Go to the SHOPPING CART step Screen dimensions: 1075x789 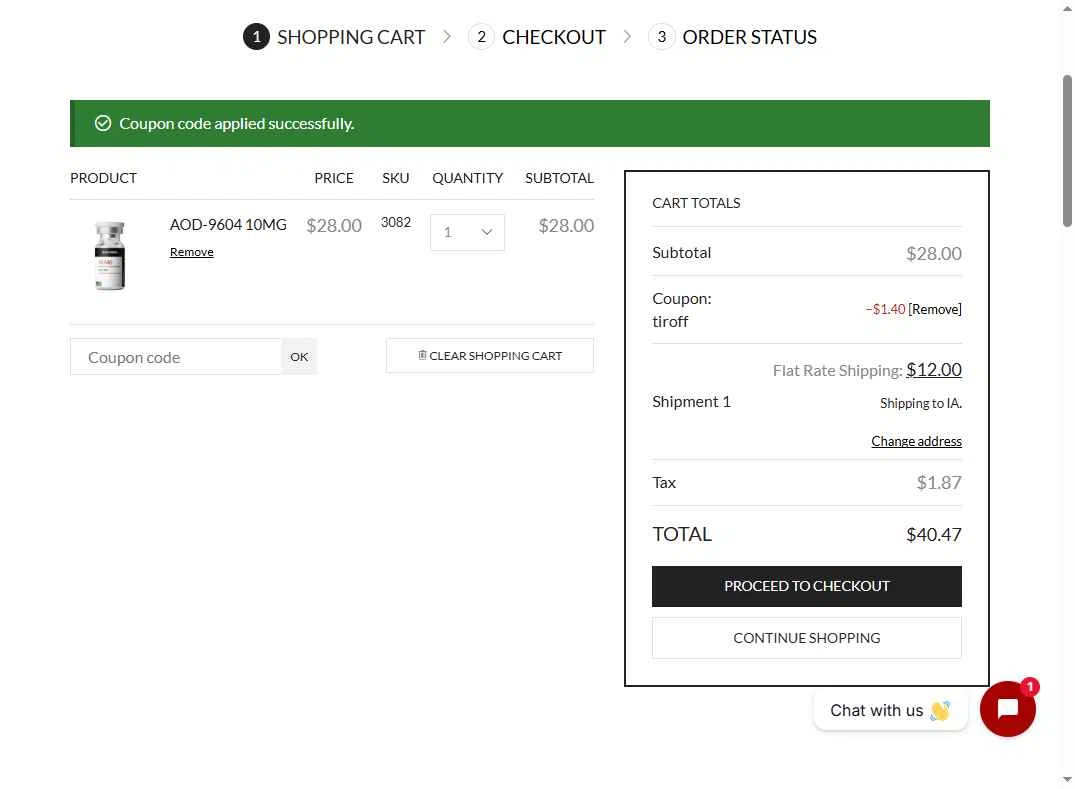351,37
